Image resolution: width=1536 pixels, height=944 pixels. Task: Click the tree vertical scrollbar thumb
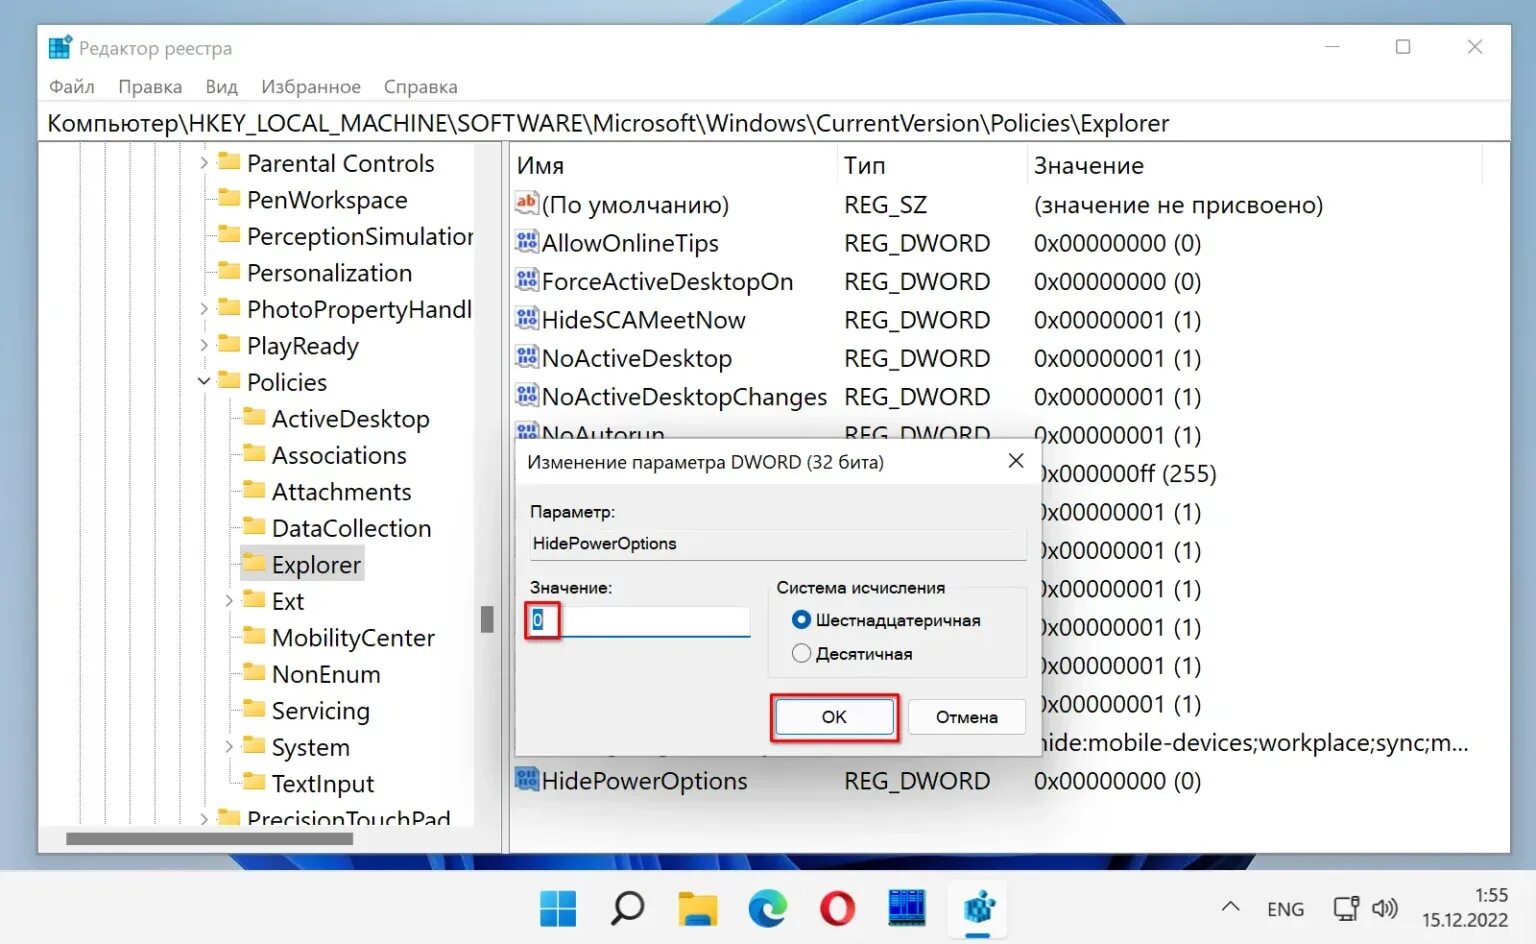point(487,620)
